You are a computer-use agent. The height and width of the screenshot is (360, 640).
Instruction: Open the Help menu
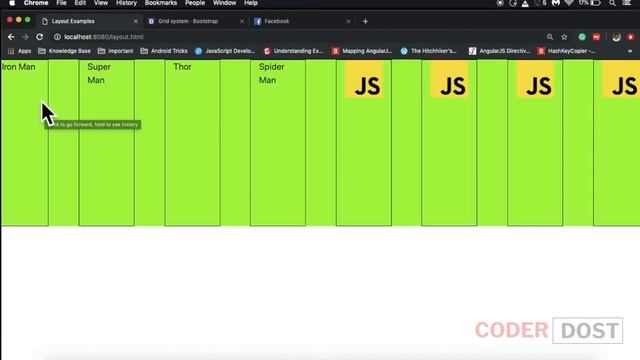point(251,3)
